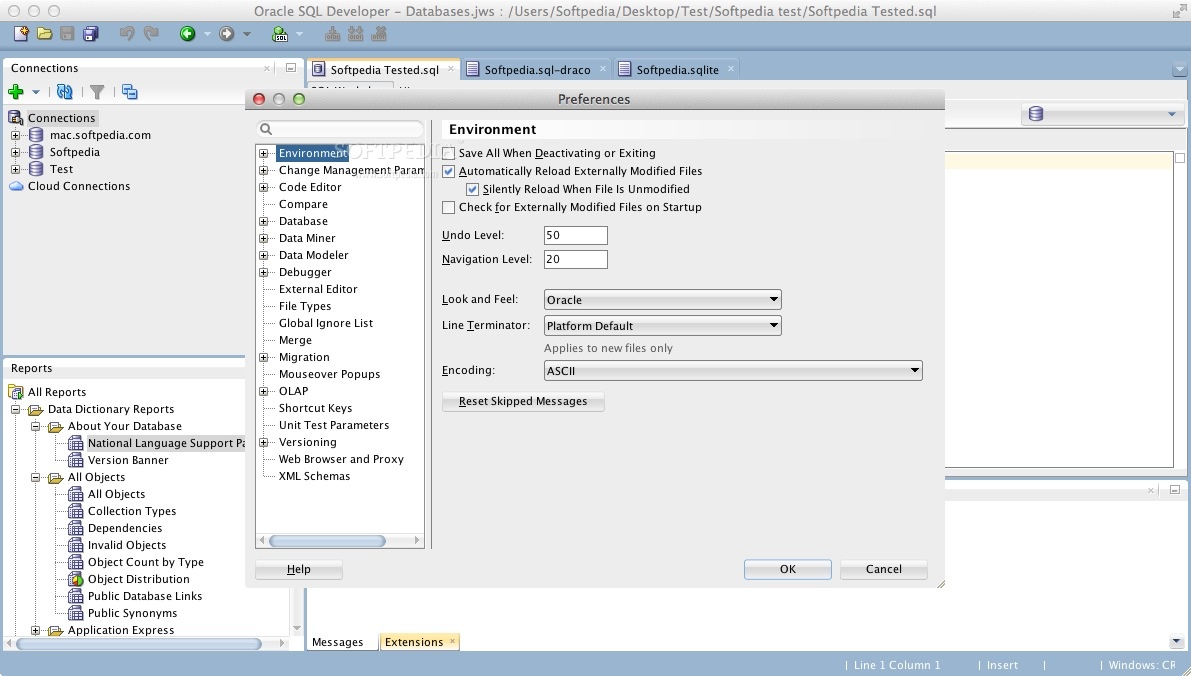Click the X-marked binary toolbar icon
The height and width of the screenshot is (676, 1191).
(379, 33)
